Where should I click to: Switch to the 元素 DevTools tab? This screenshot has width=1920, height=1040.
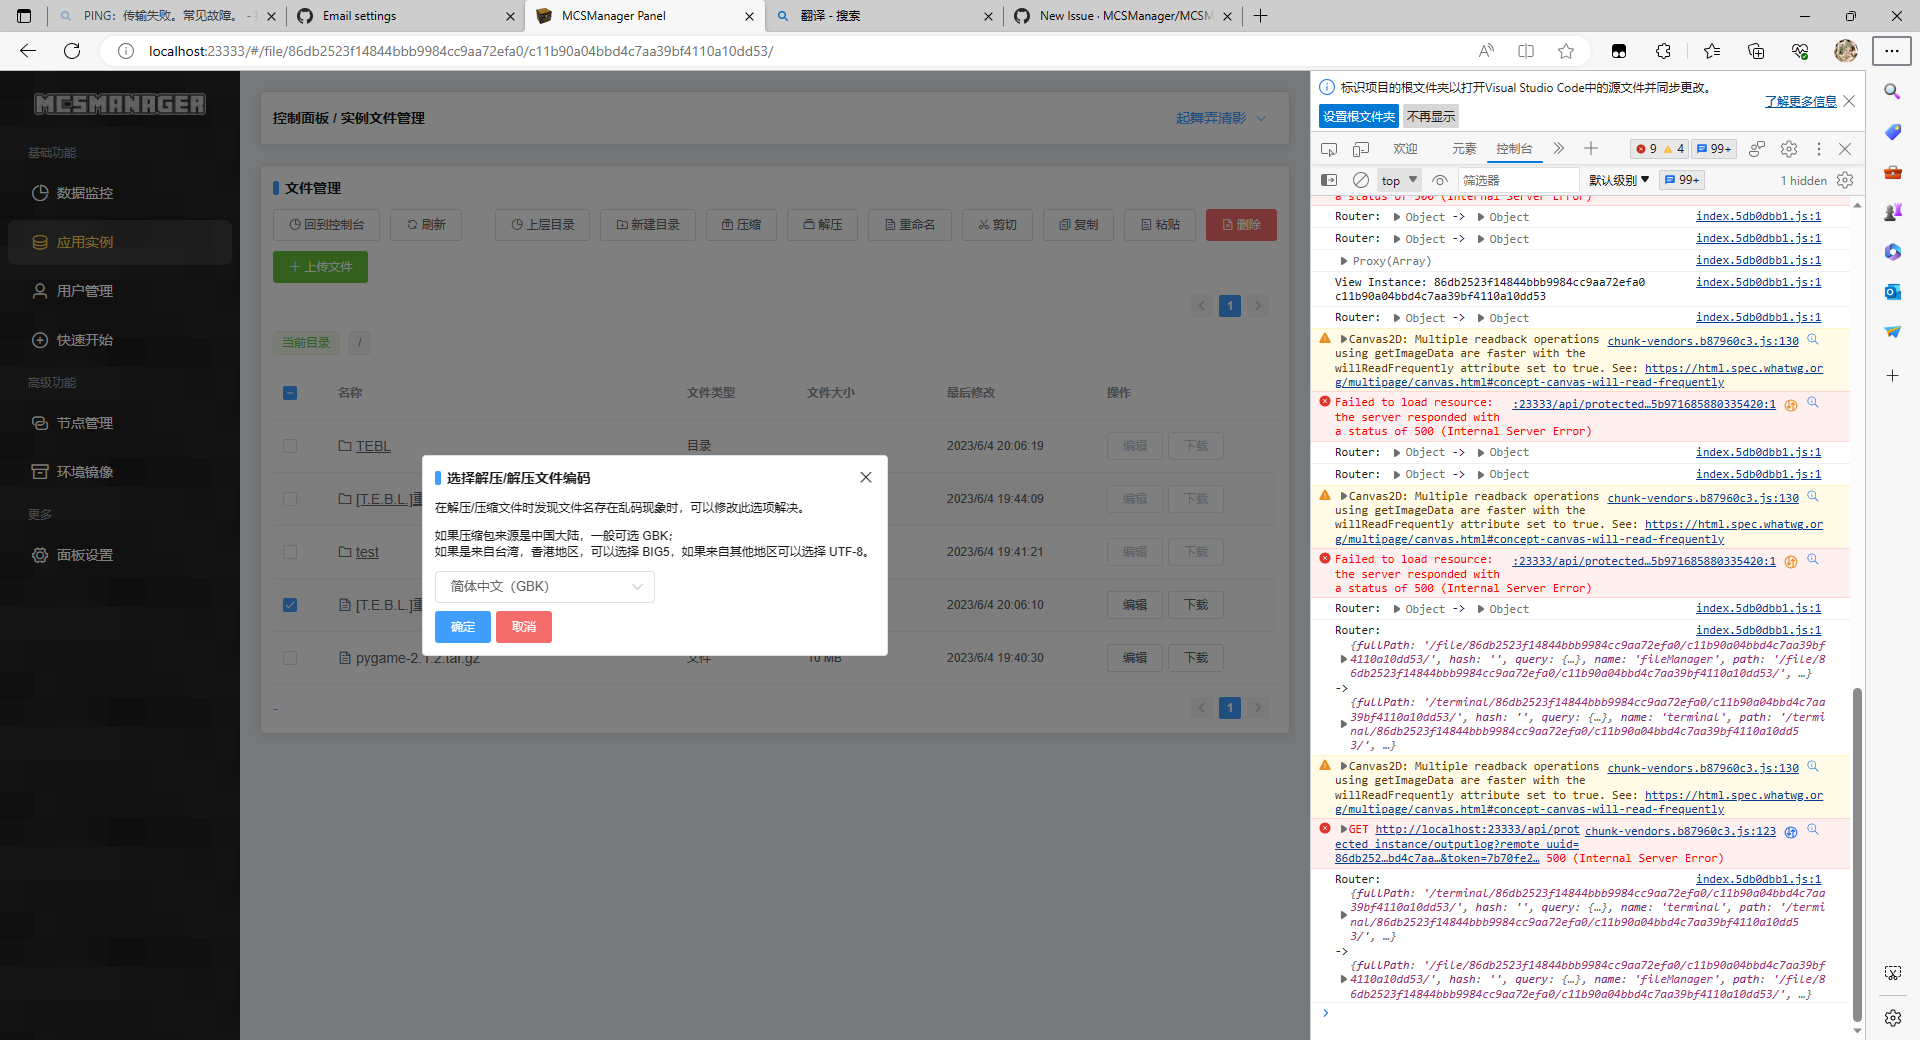pos(1463,148)
